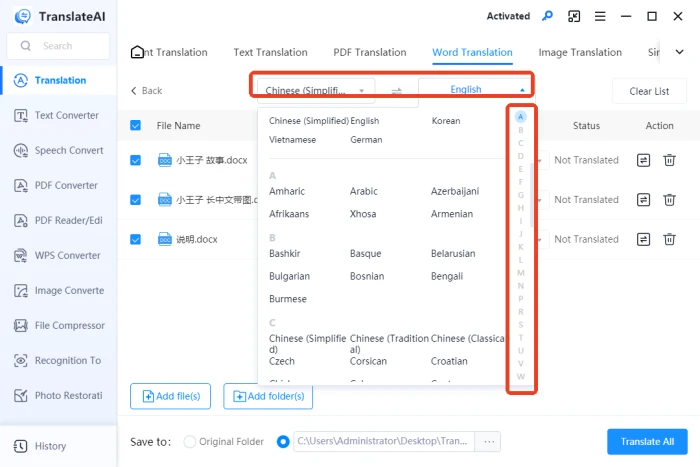Click the sidebar Search field

pyautogui.click(x=58, y=46)
